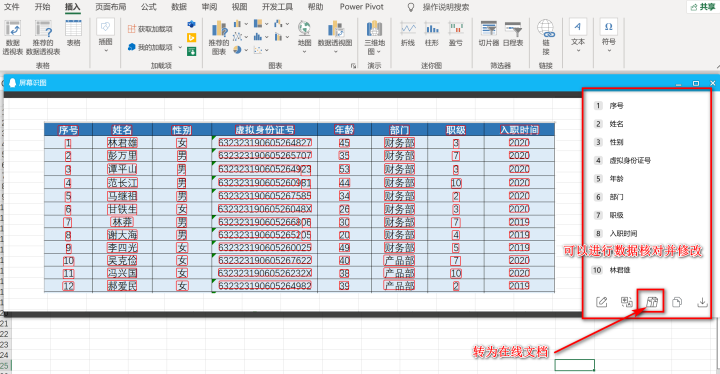
Task: Open chart group dialog launcher
Action: [353, 66]
